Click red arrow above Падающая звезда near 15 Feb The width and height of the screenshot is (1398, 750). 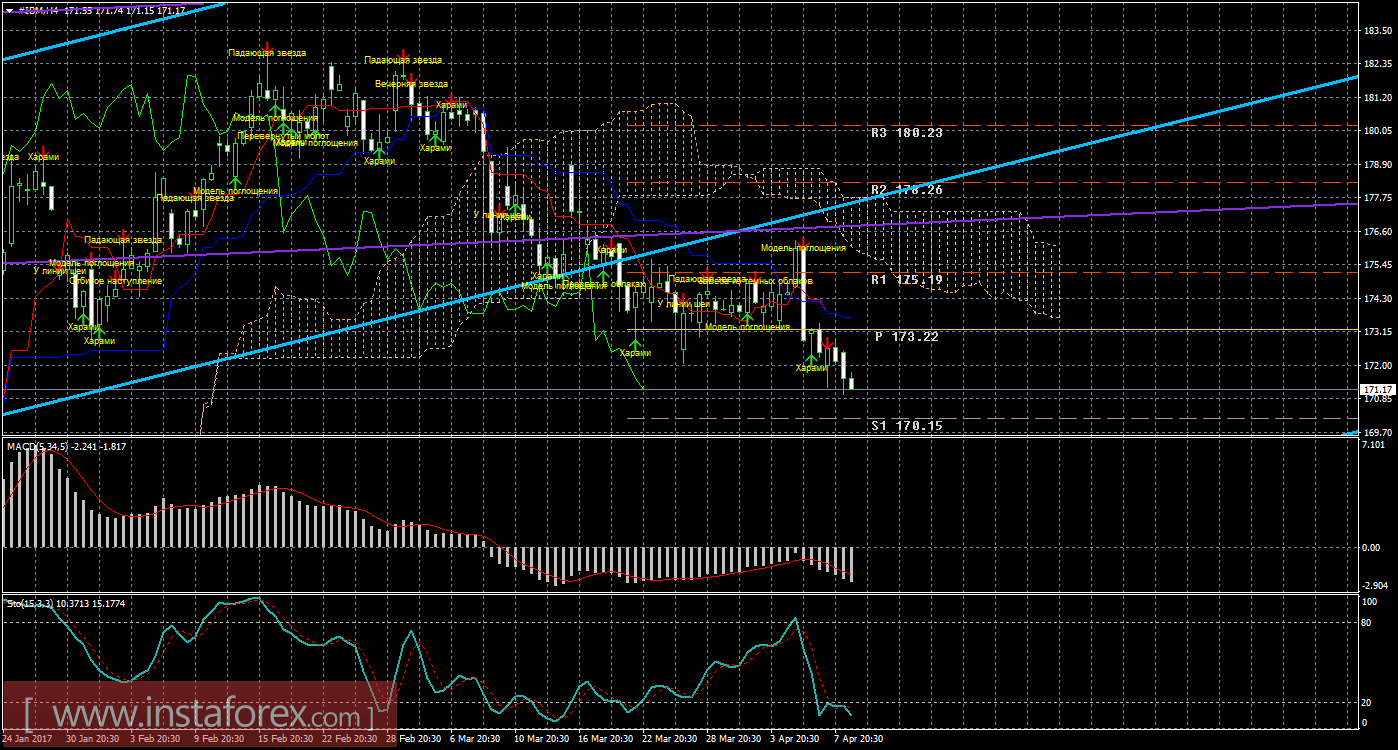pos(268,47)
